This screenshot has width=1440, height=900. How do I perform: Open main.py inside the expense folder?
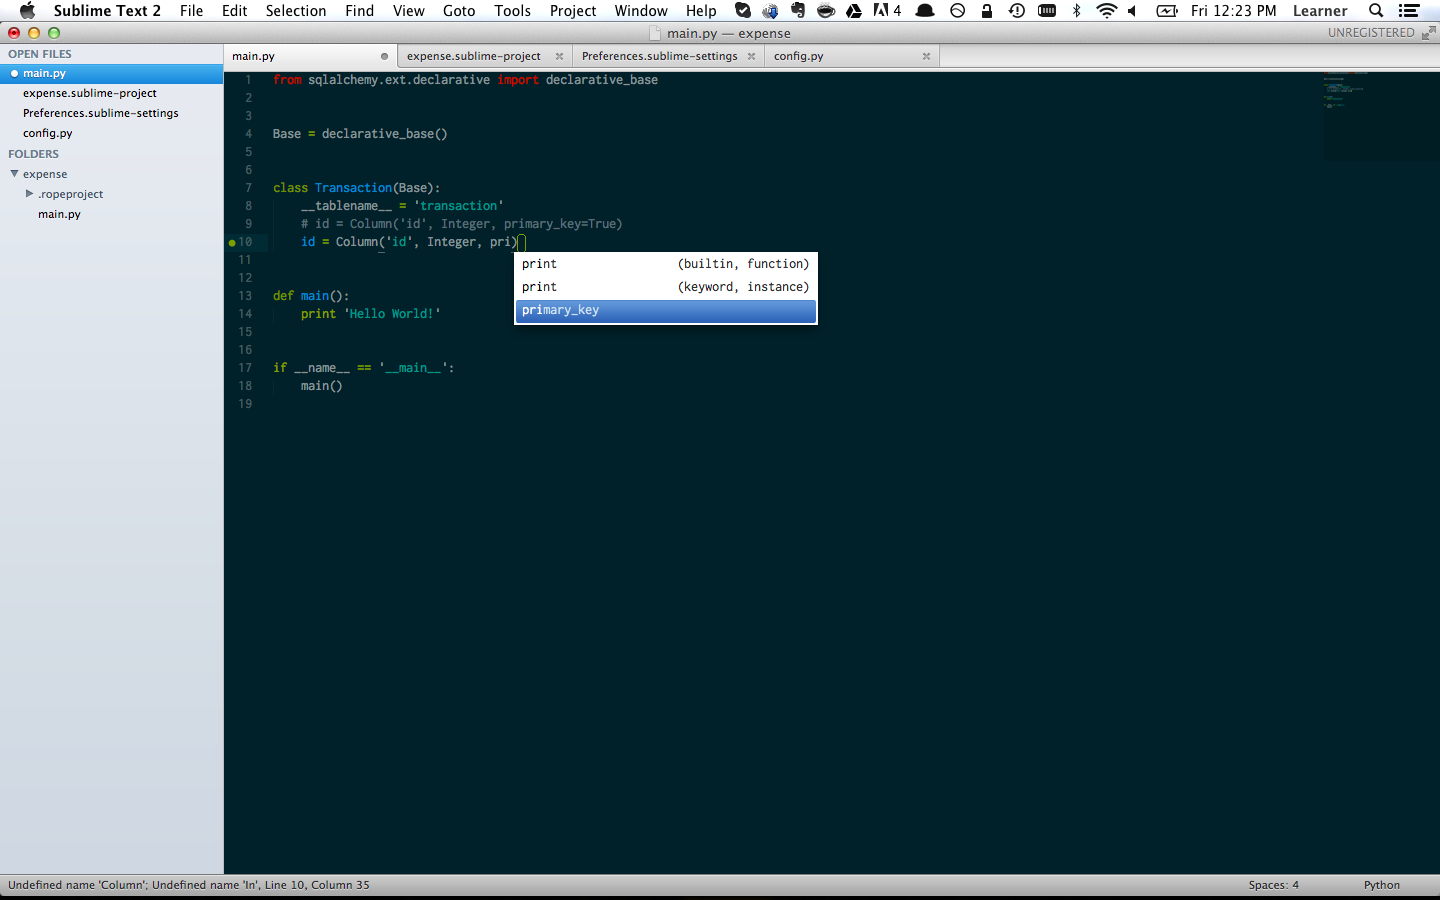pos(59,214)
